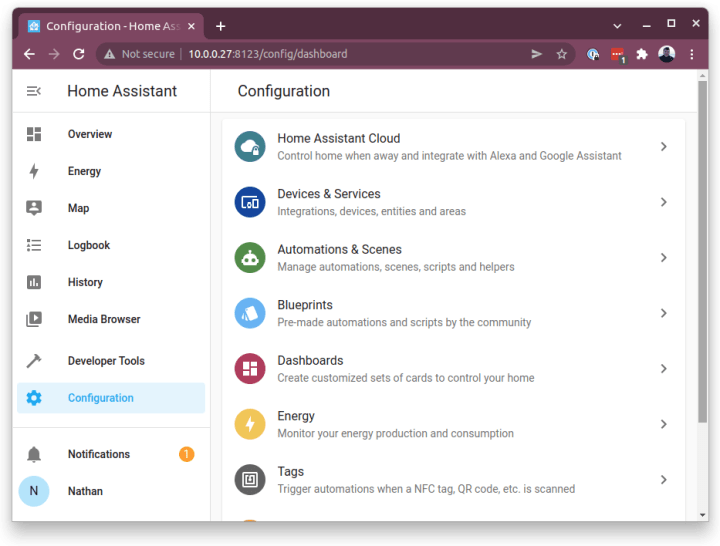Open Notifications panel from sidebar
720x546 pixels.
[x=111, y=454]
